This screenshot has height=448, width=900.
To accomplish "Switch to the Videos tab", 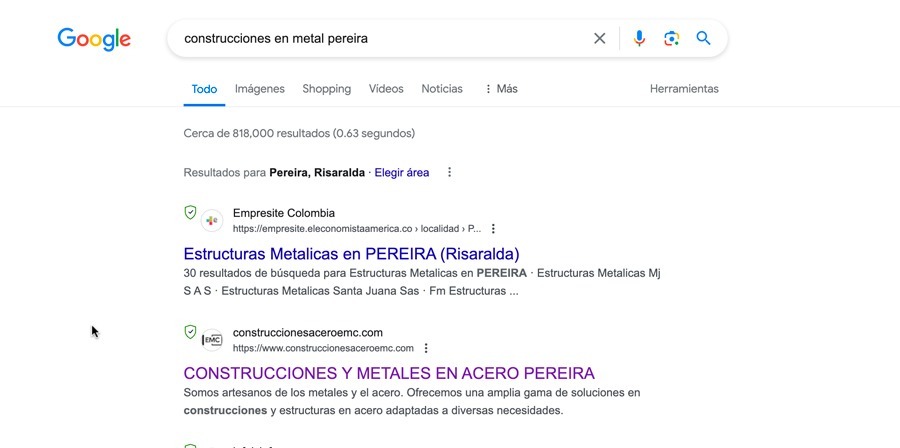I will click(386, 89).
